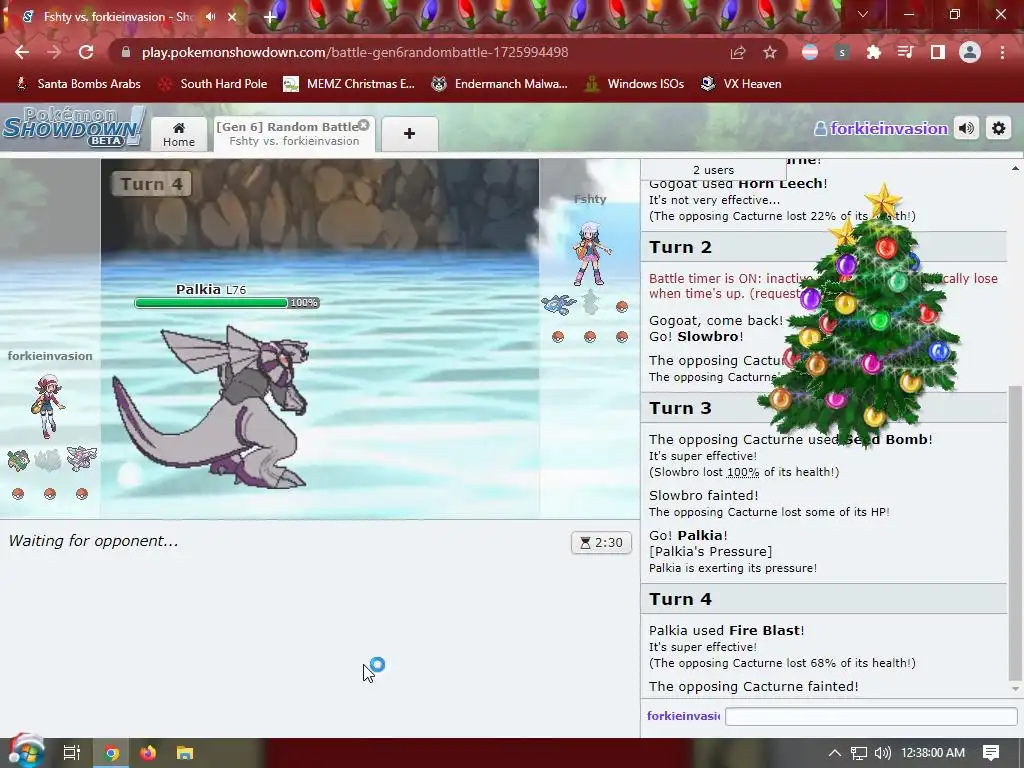Open Windows notification center

click(991, 753)
